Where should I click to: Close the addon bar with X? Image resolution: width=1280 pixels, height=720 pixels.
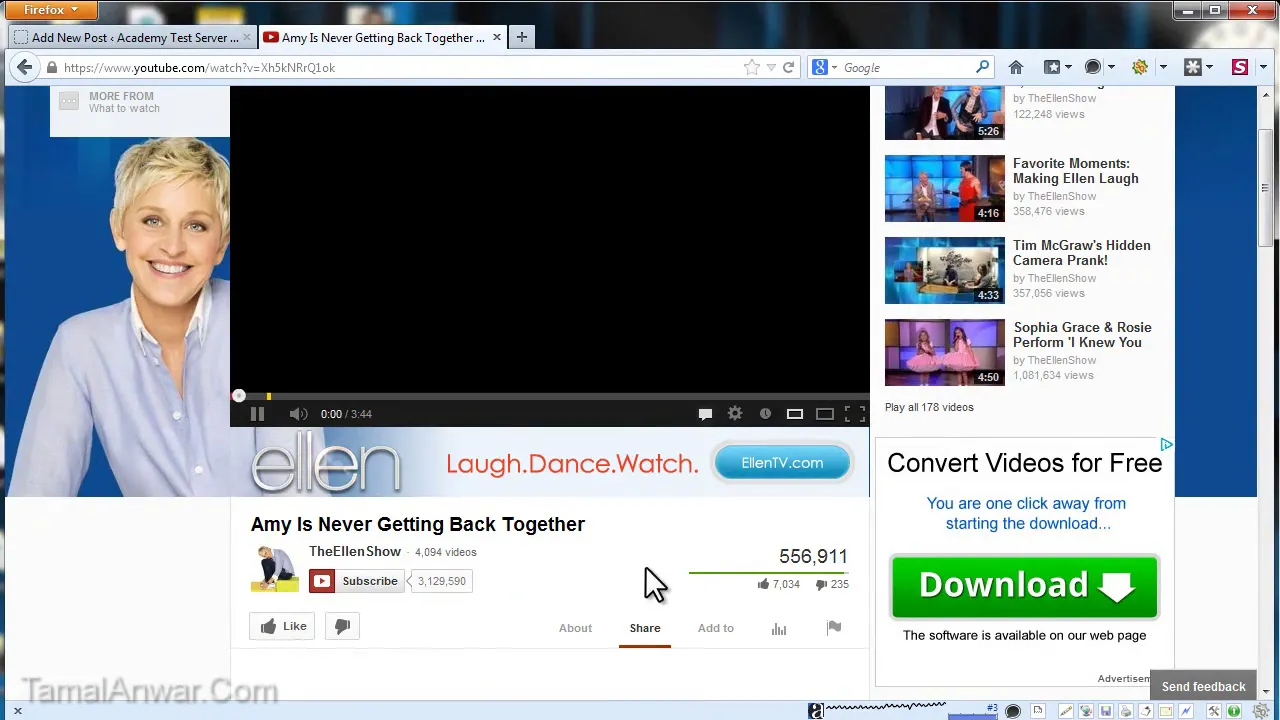click(17, 711)
